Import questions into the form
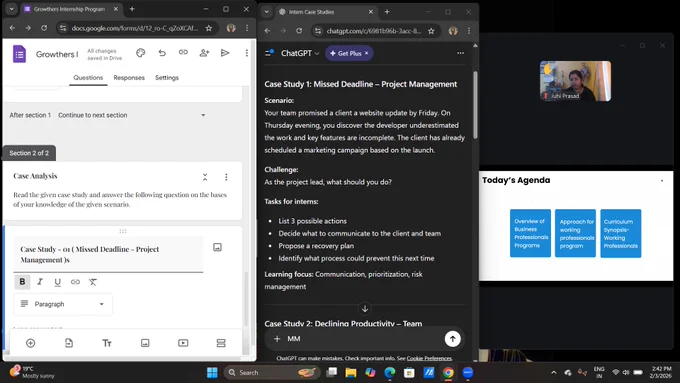 tap(69, 343)
